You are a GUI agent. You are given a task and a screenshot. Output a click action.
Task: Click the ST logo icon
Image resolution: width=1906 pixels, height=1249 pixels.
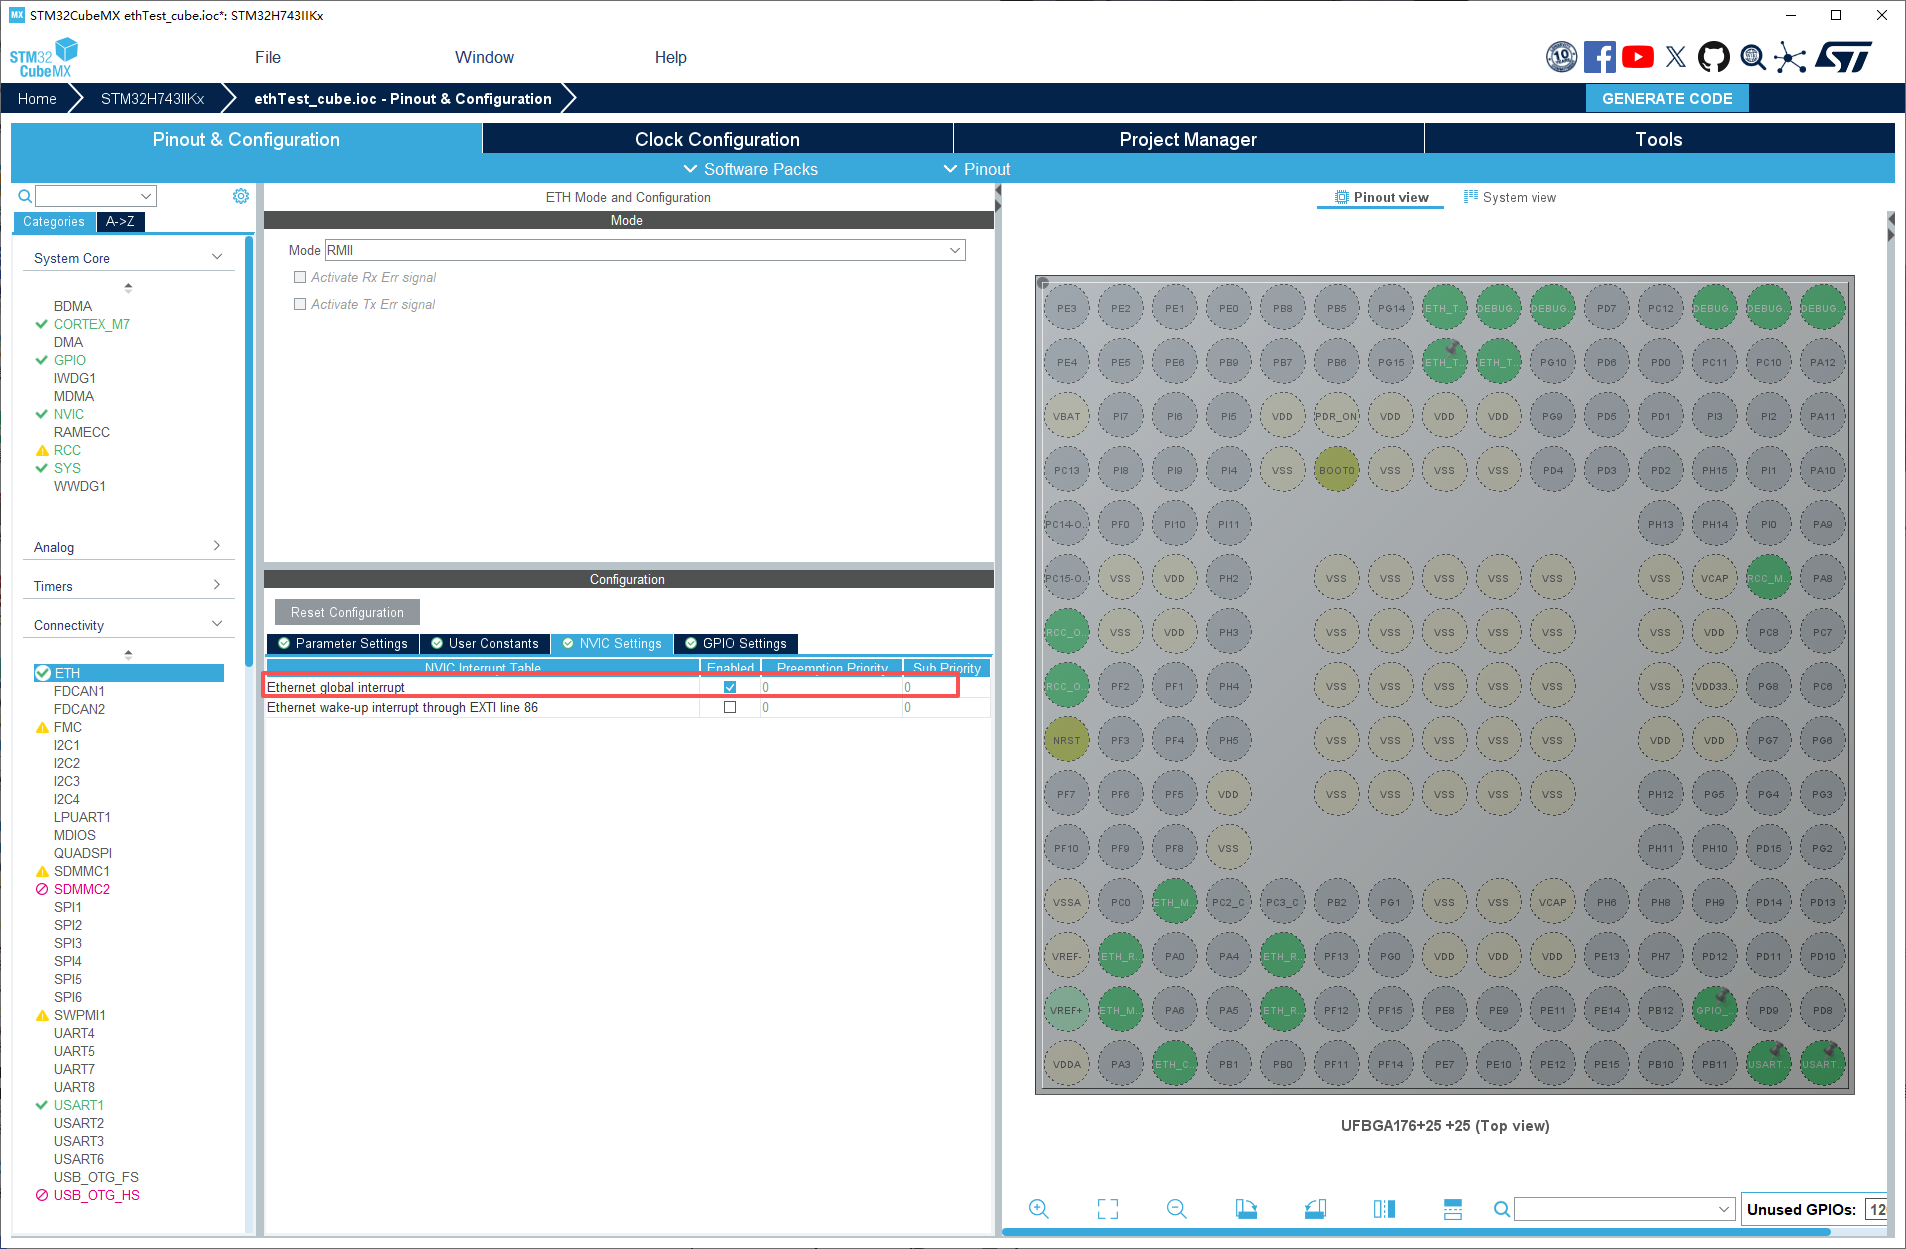coord(1843,57)
